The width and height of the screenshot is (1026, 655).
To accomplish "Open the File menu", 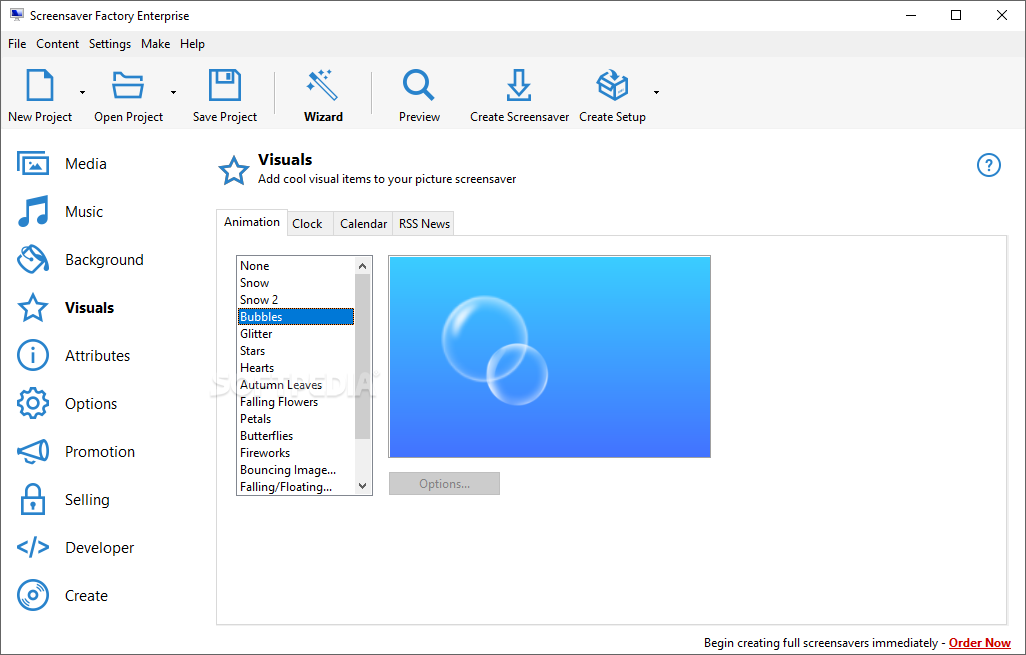I will (17, 44).
